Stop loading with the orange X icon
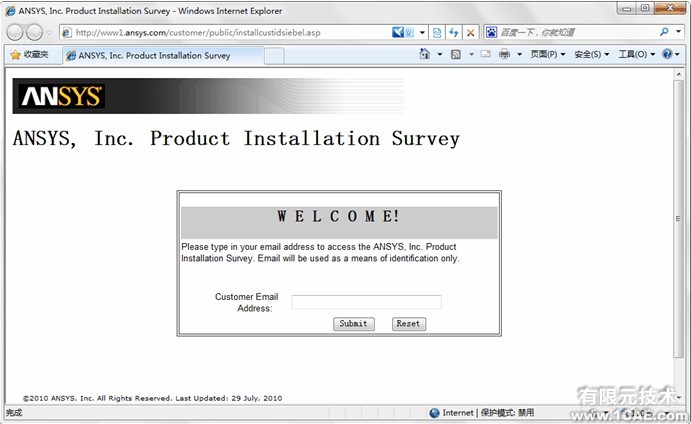This screenshot has height=424, width=691. [470, 33]
